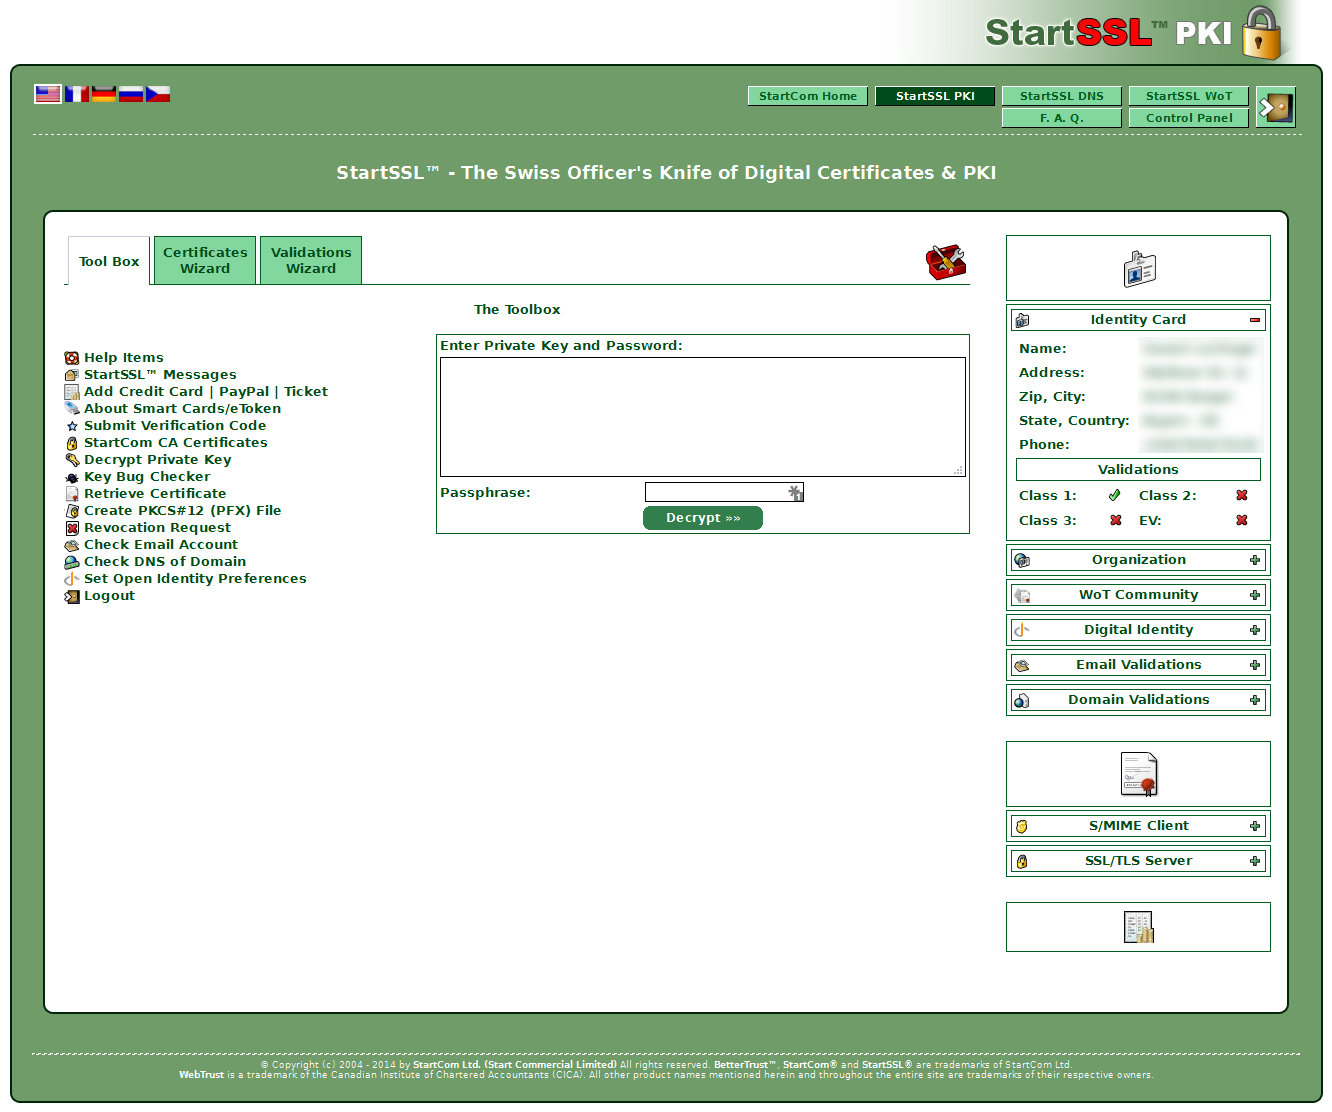
Task: Open the Create PKCS#12 (PFX) File link
Action: tap(183, 511)
